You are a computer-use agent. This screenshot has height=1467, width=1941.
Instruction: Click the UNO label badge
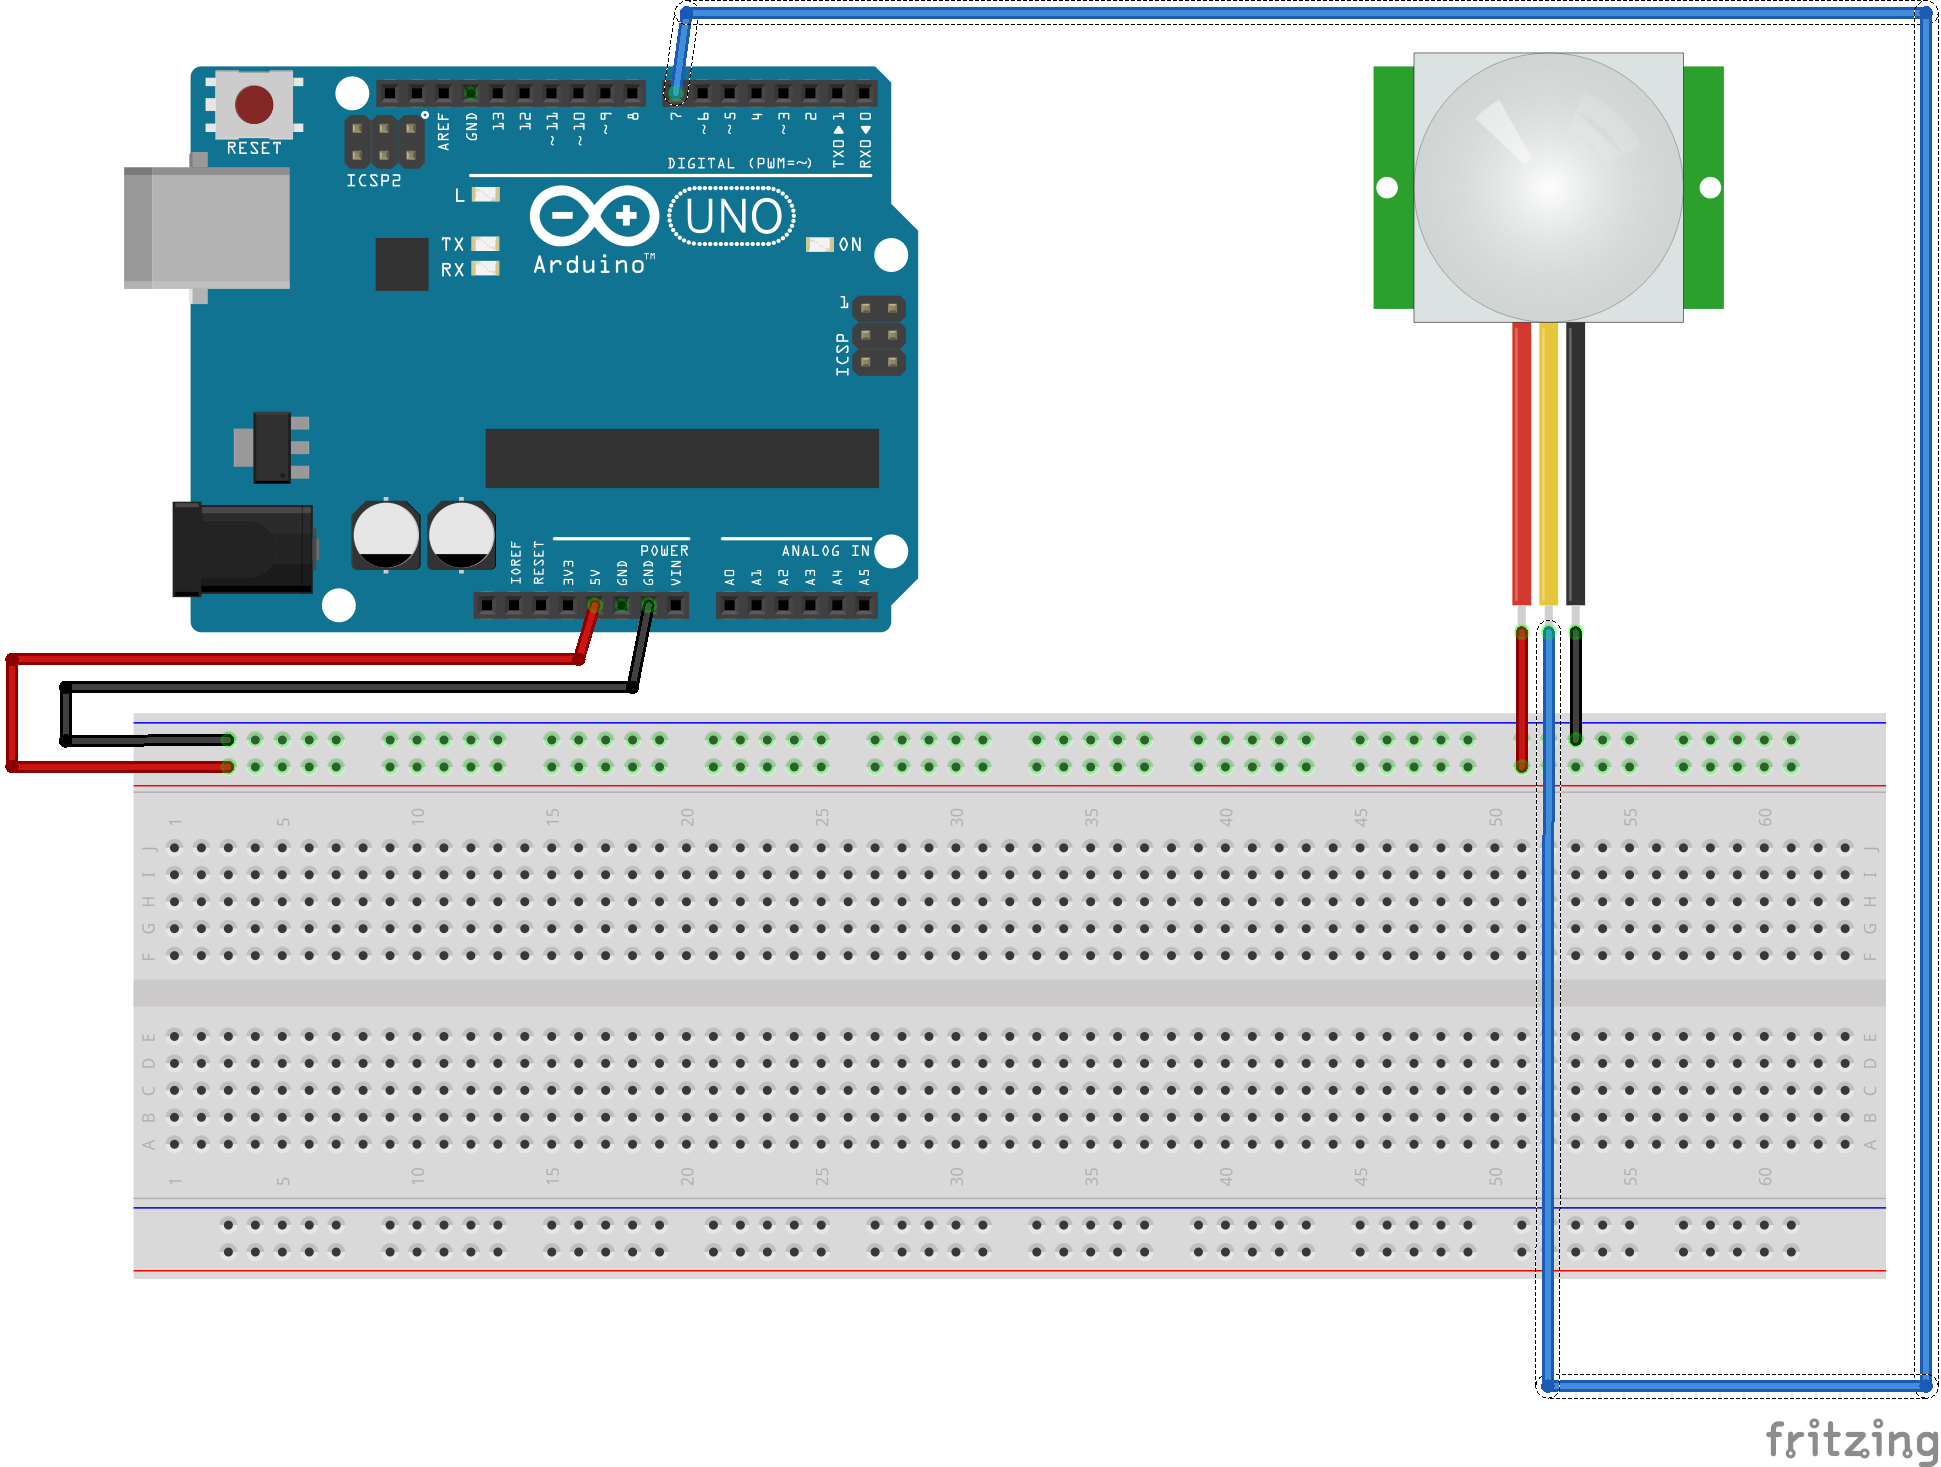[x=732, y=216]
